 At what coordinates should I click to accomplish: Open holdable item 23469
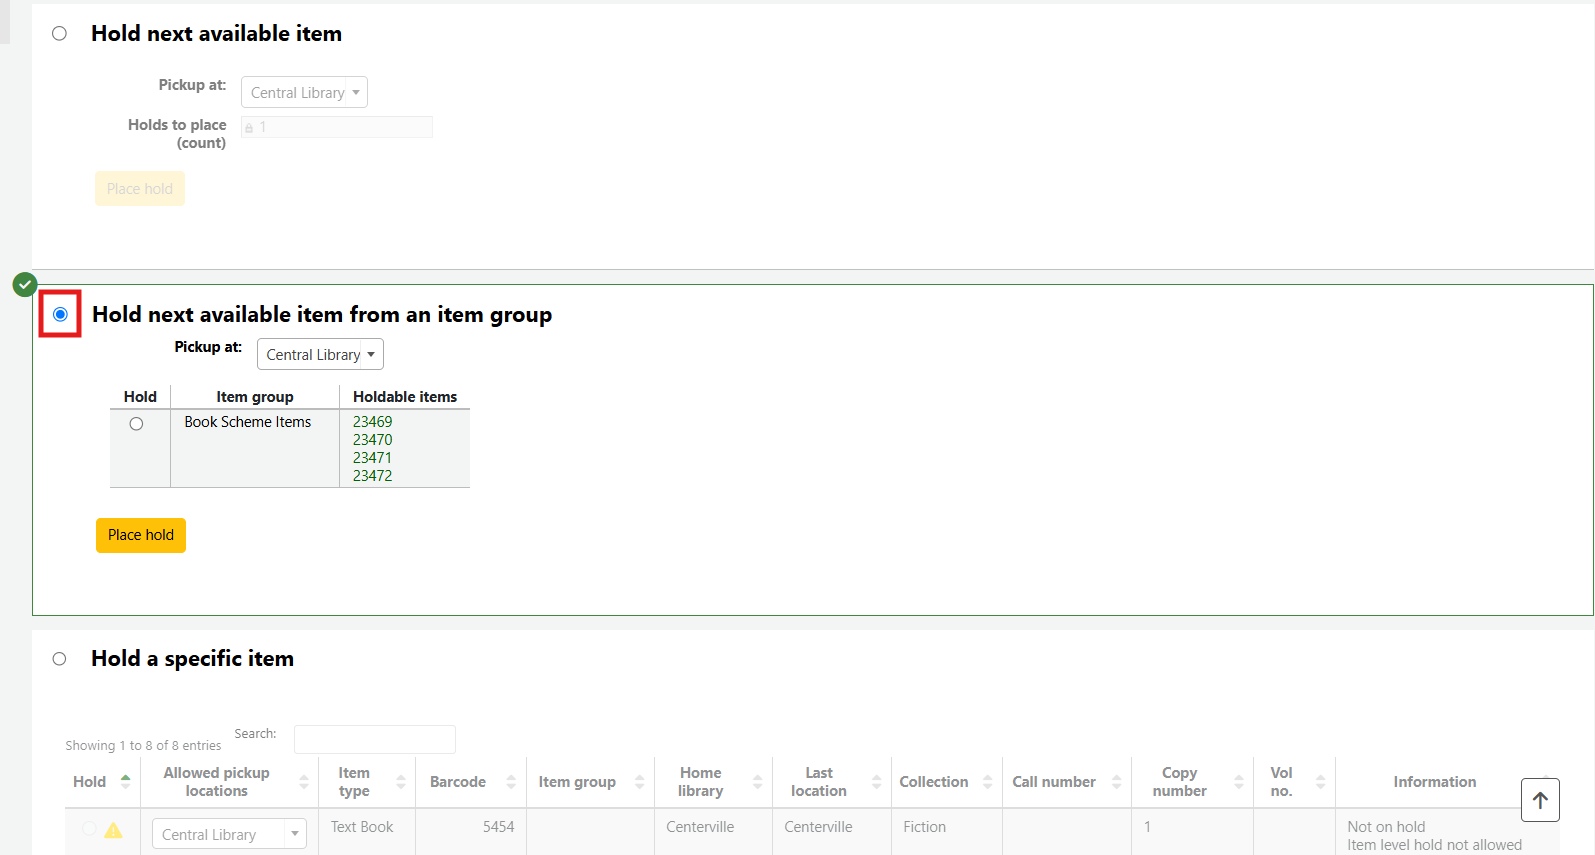point(373,422)
